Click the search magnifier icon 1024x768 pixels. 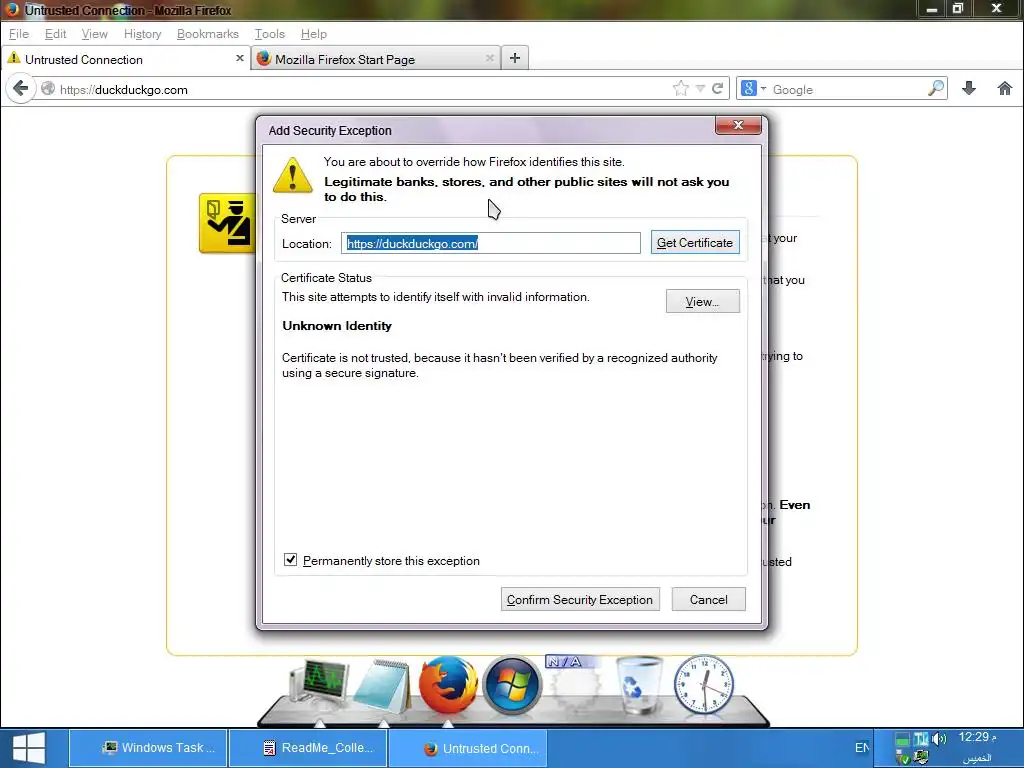936,88
